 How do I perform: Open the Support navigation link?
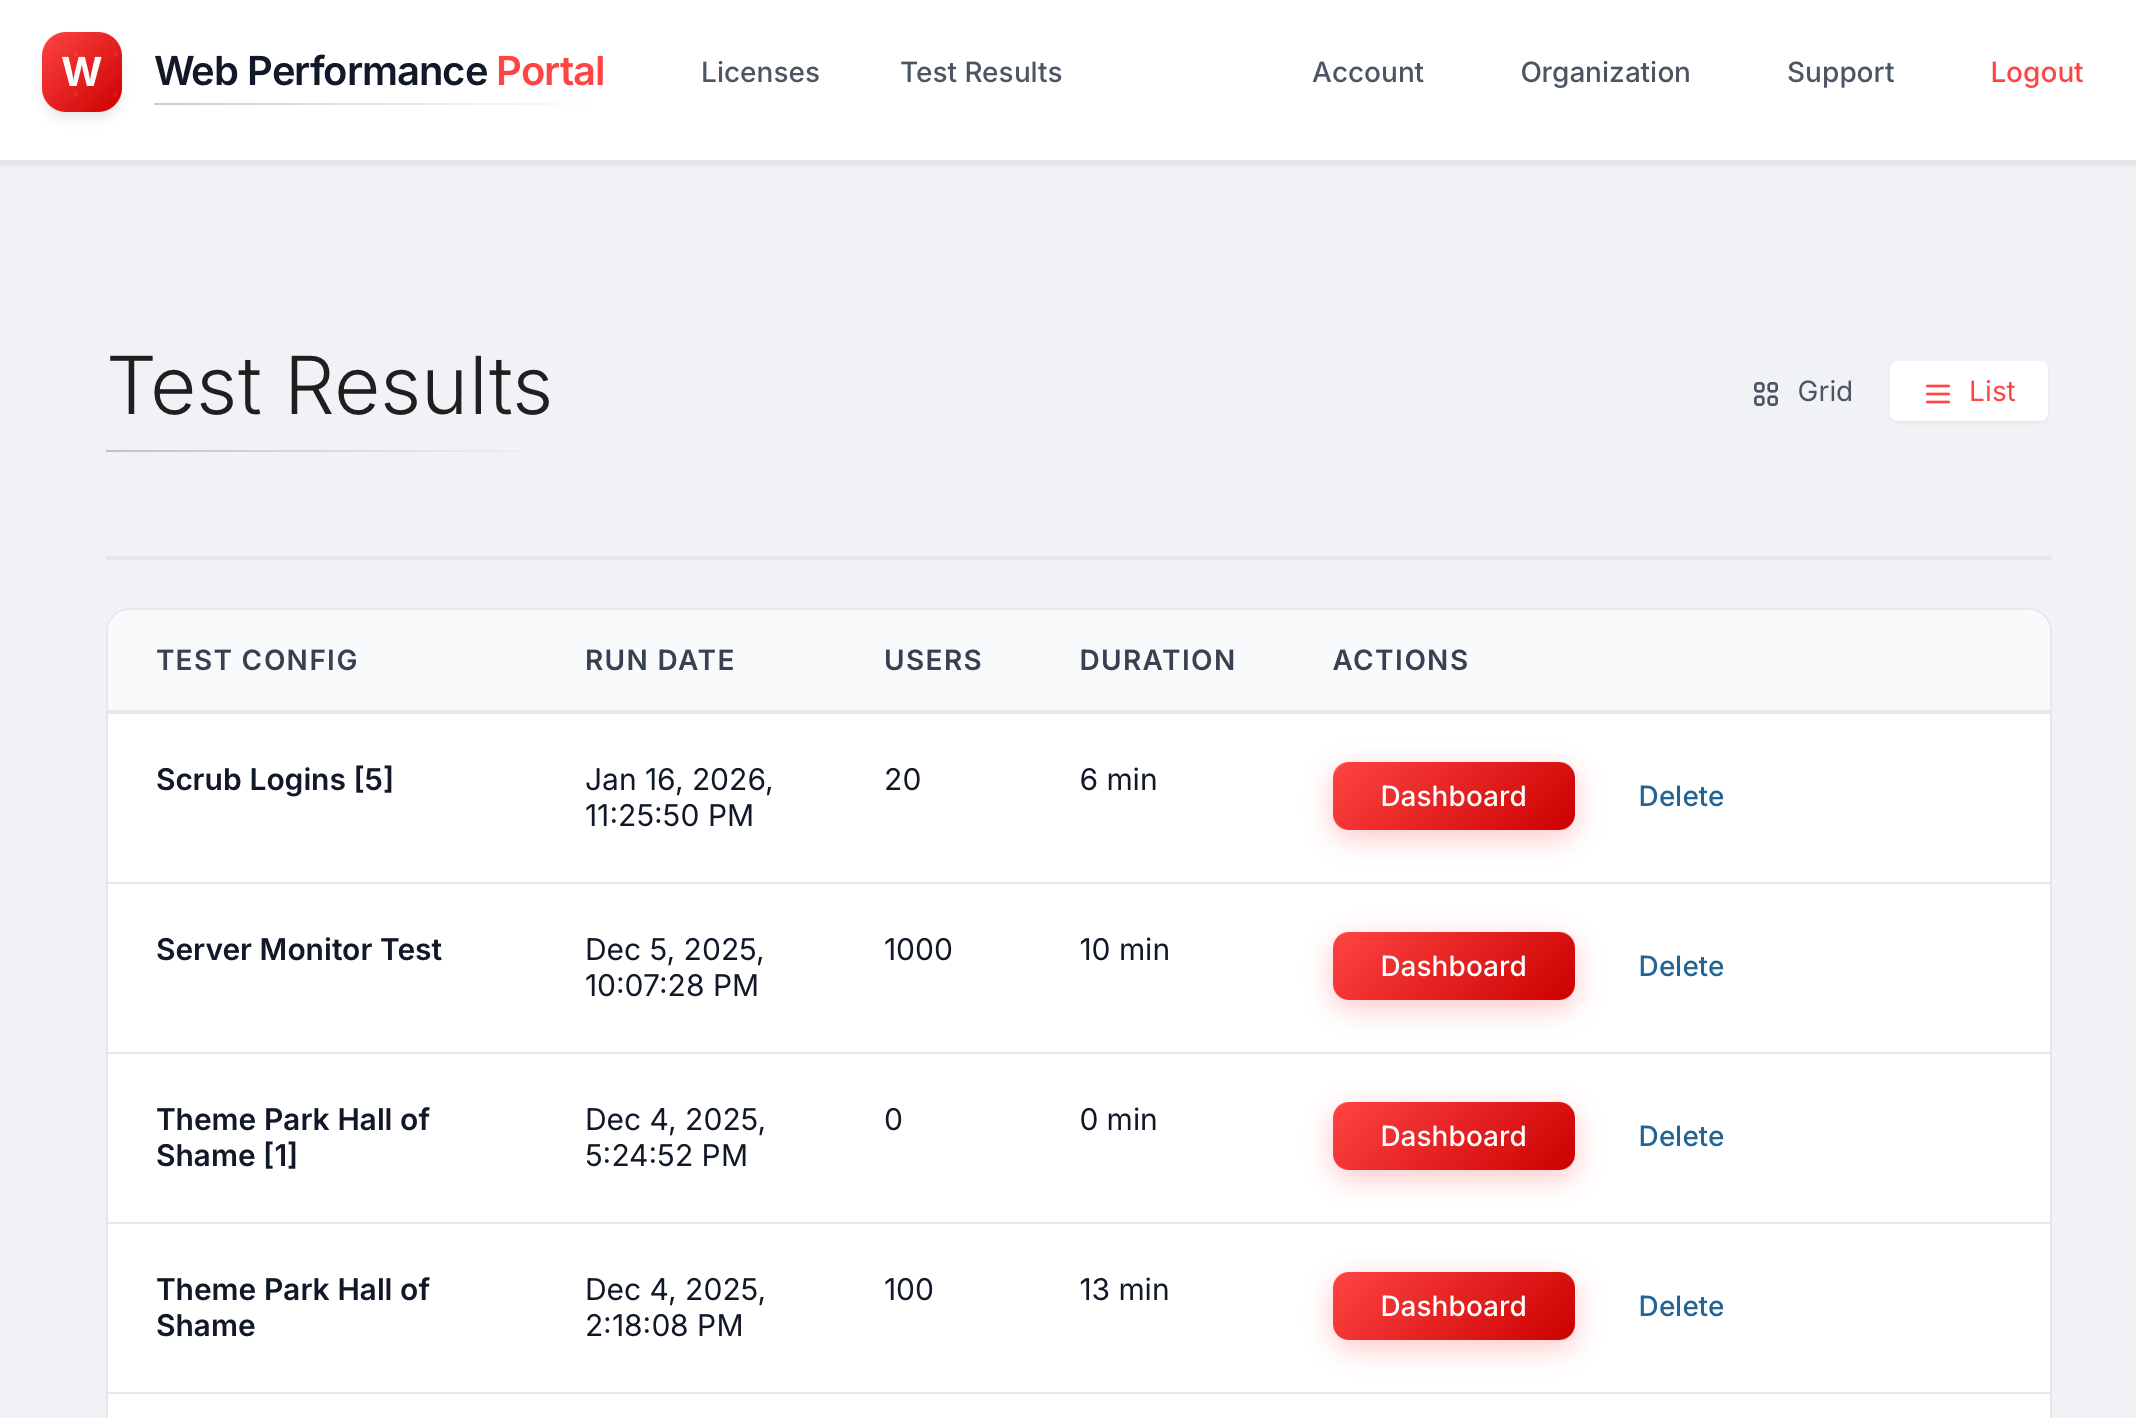pyautogui.click(x=1840, y=72)
